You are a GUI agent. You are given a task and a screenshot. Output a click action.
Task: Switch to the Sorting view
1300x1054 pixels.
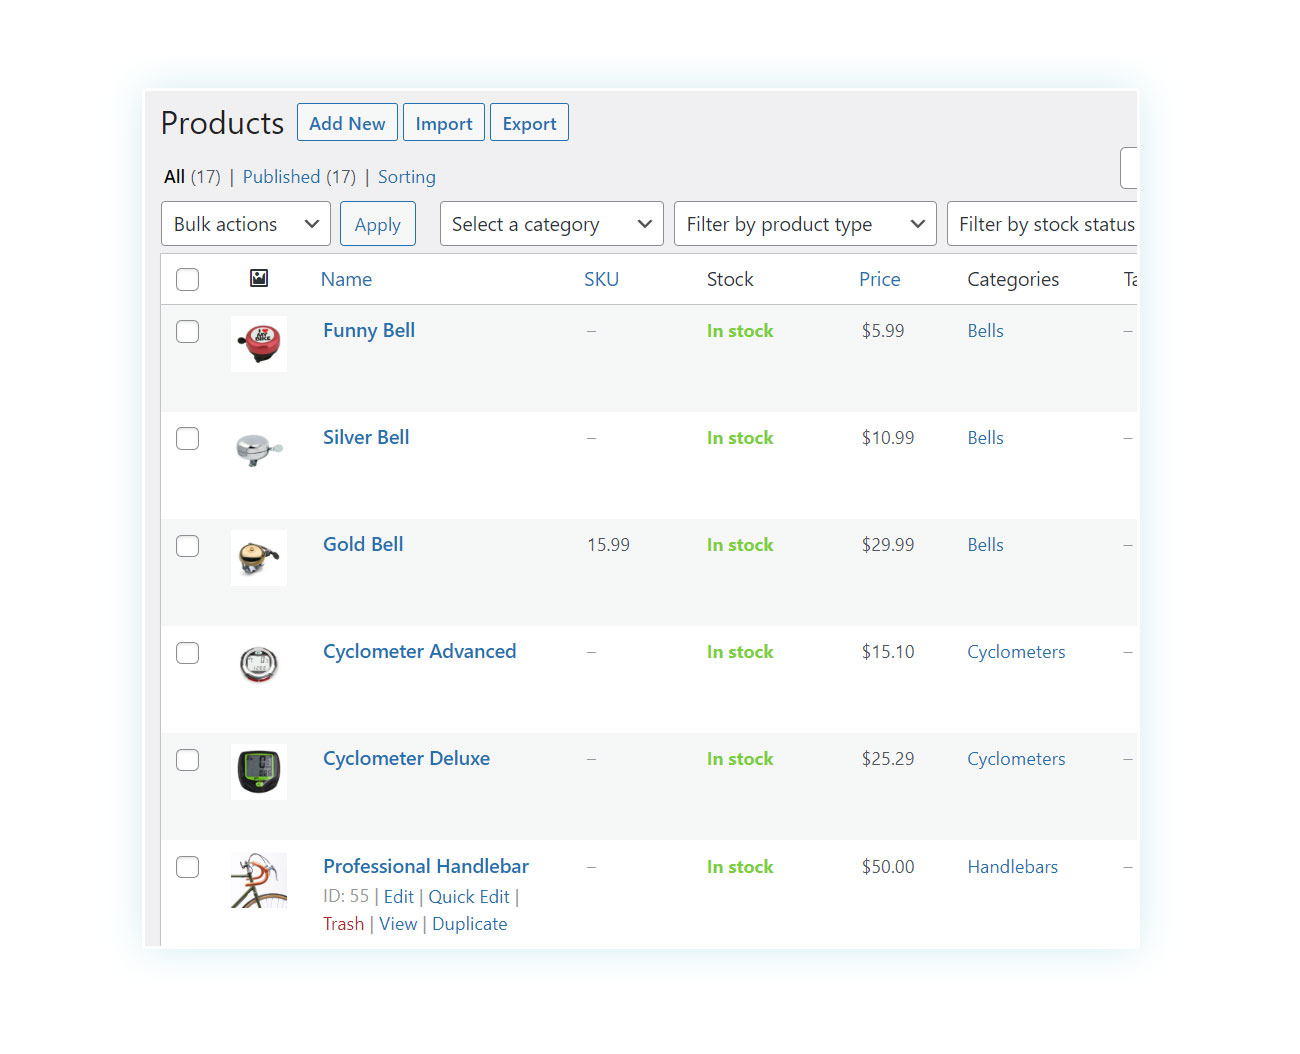coord(406,177)
